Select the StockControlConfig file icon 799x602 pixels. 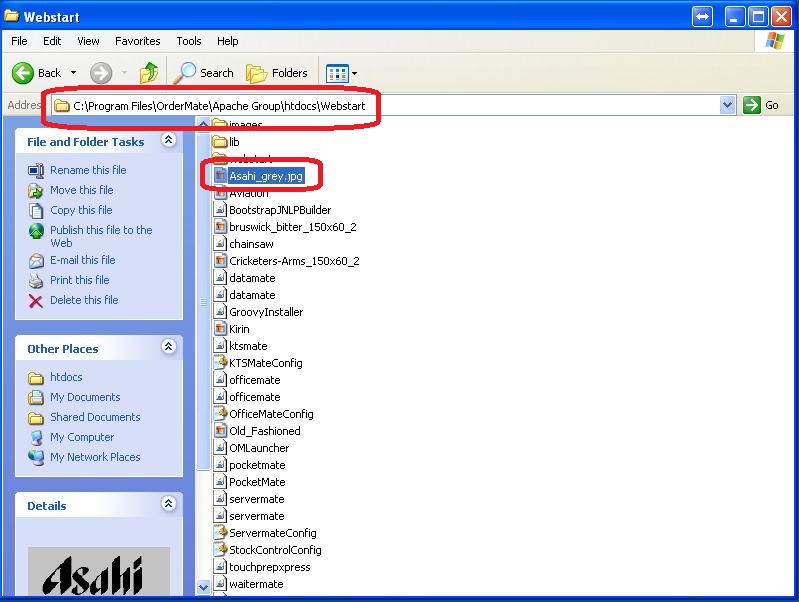click(x=220, y=549)
